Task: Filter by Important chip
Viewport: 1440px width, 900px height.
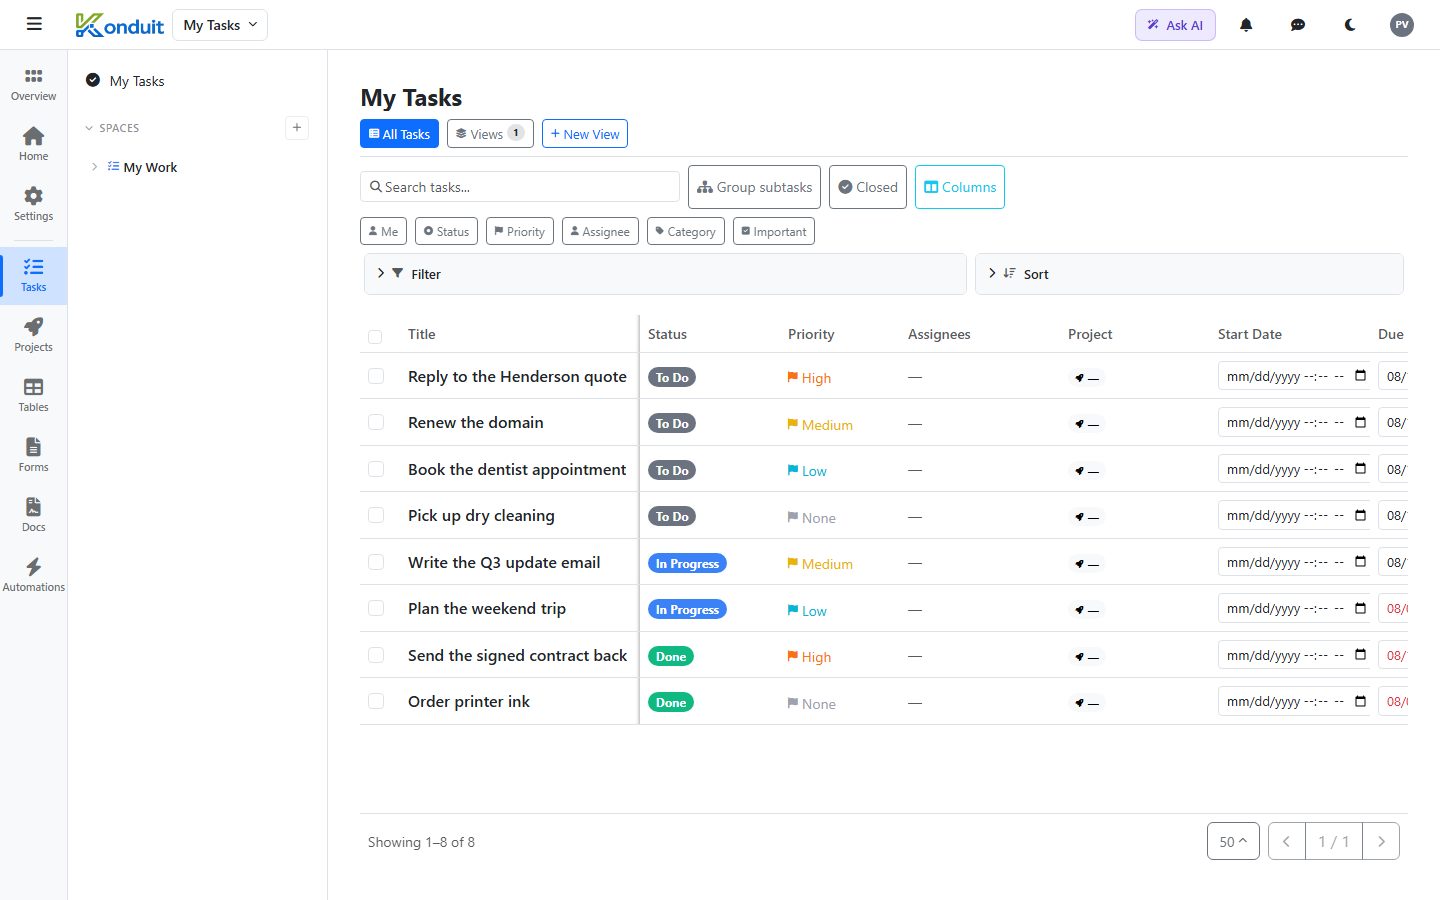Action: point(774,231)
